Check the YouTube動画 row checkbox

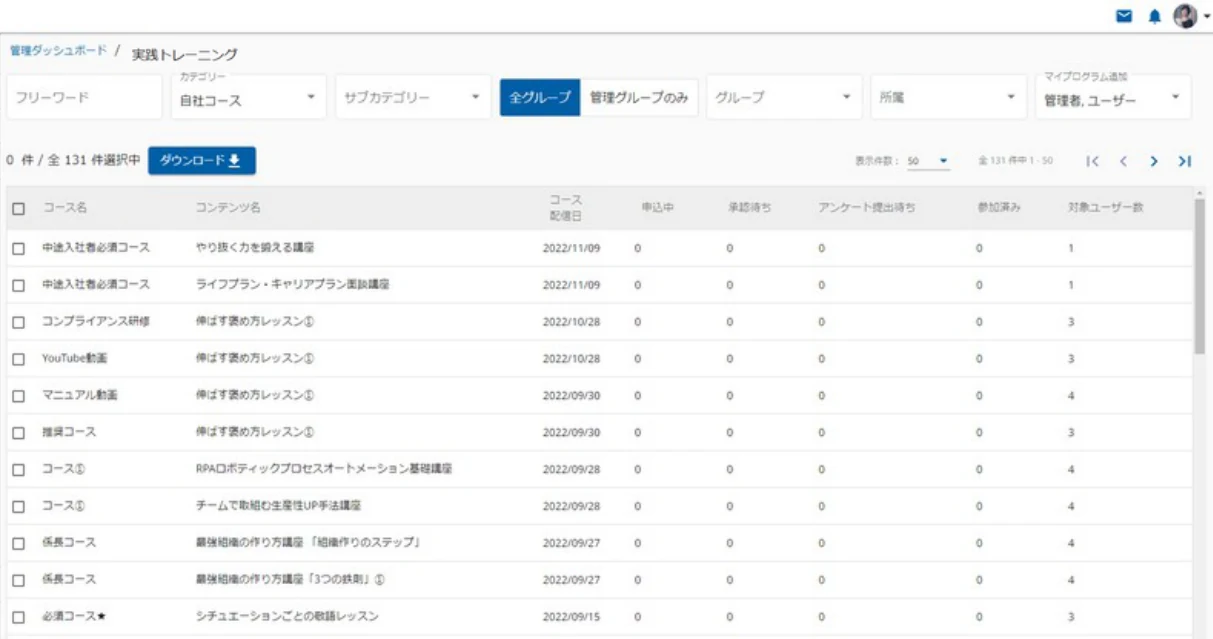point(18,359)
